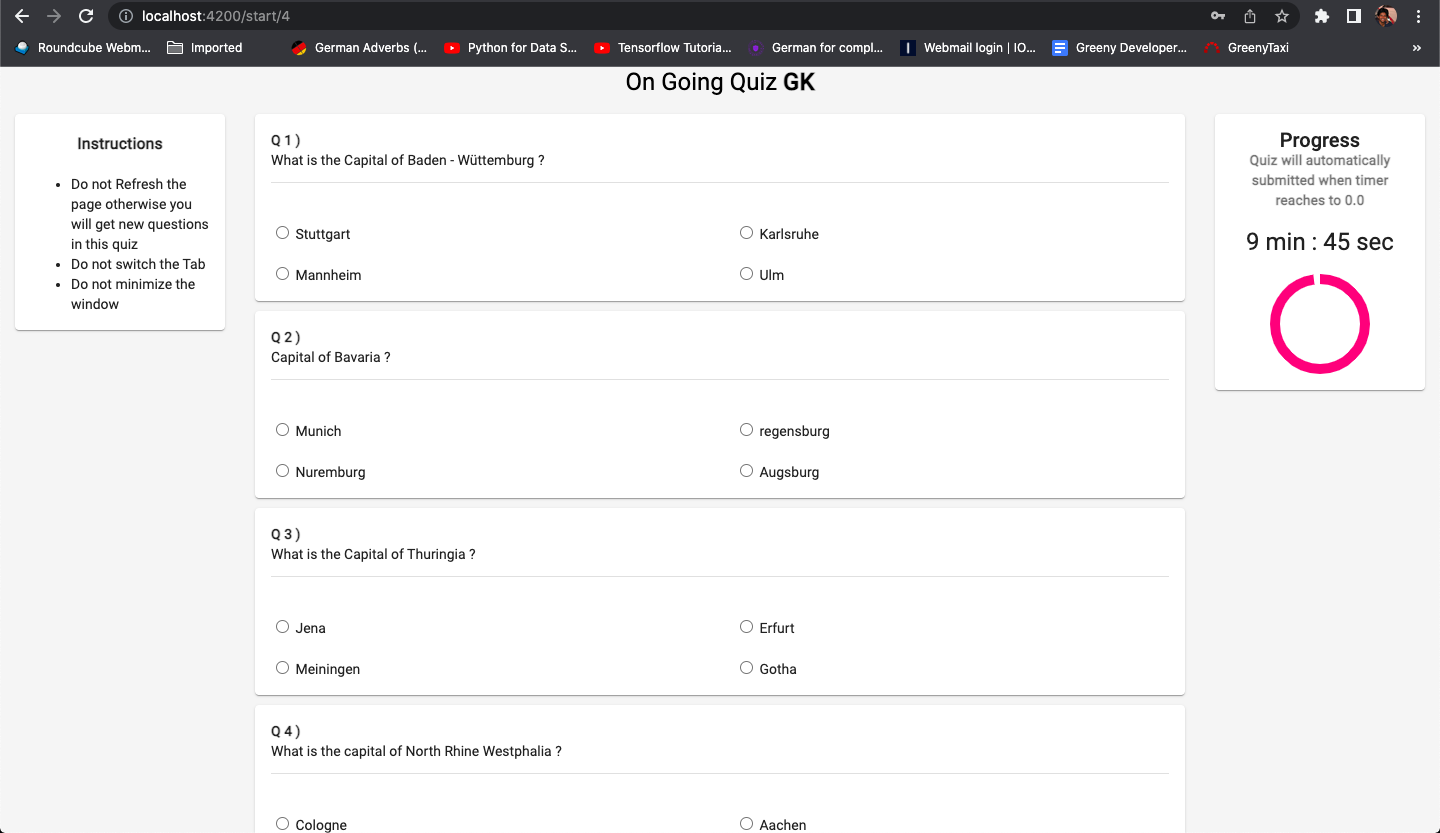Screen dimensions: 1440x833
Task: Open the Chrome three-dot menu
Action: pos(1419,15)
